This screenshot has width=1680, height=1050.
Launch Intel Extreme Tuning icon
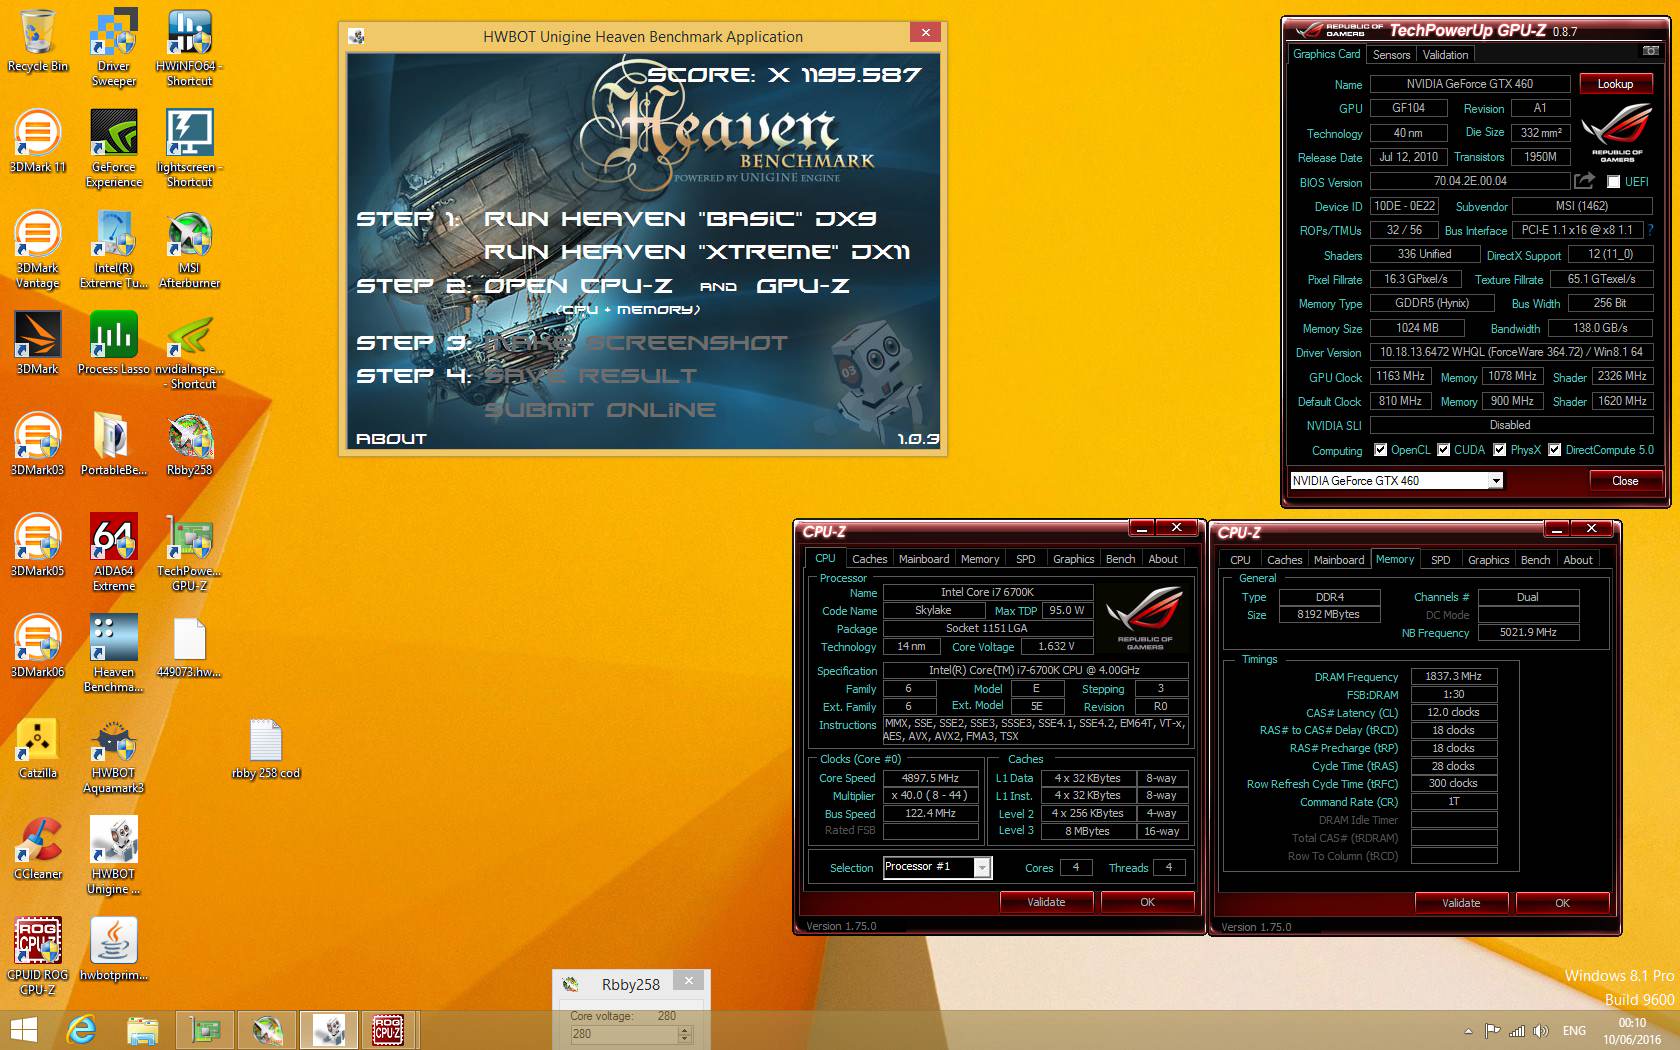(x=114, y=250)
